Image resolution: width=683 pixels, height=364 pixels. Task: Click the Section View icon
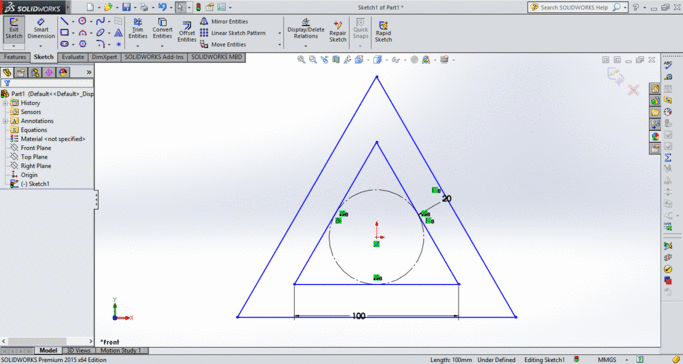tap(335, 60)
